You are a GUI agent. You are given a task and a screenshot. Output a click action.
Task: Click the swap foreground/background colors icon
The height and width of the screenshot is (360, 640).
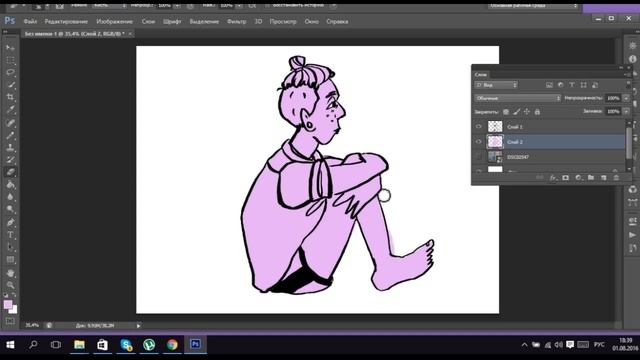pos(14,295)
